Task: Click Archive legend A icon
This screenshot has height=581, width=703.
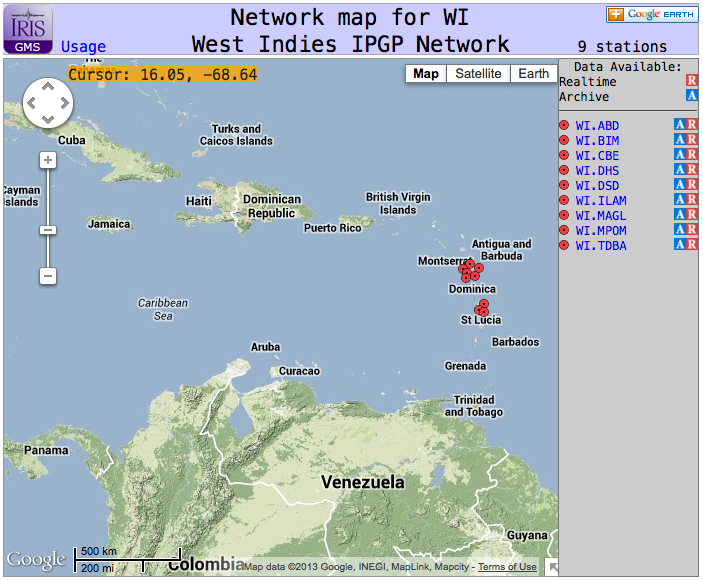Action: click(x=692, y=95)
